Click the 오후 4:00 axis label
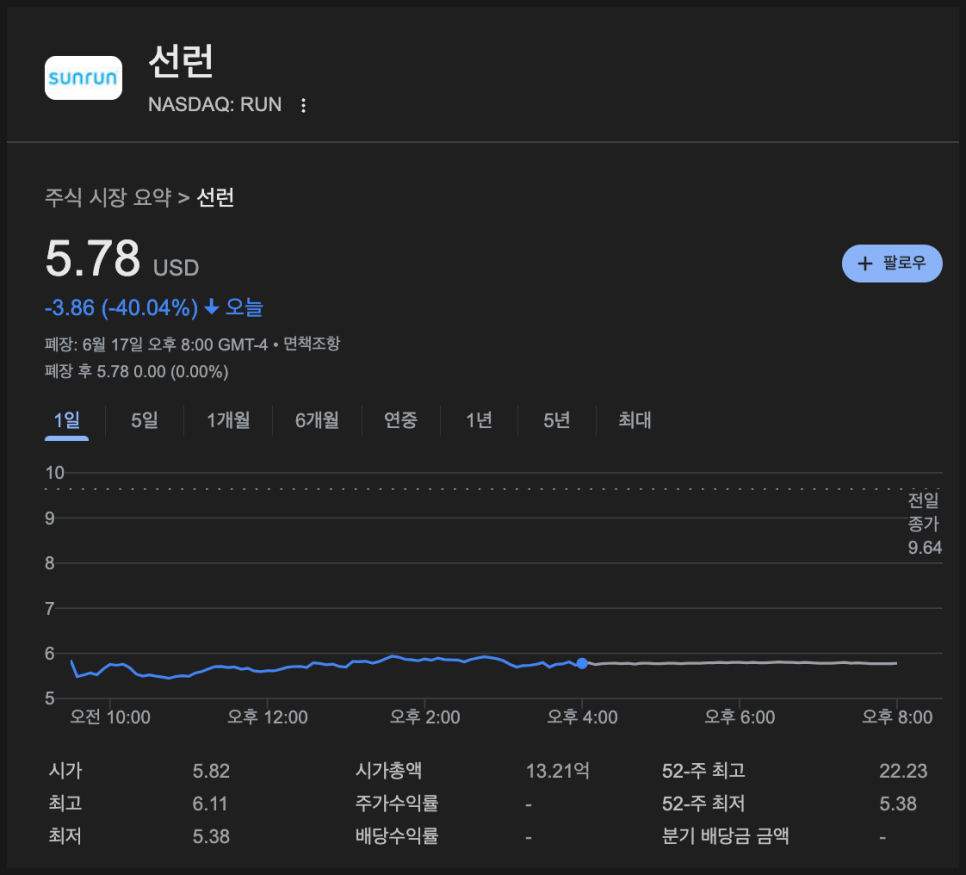The width and height of the screenshot is (966, 875). coord(582,717)
